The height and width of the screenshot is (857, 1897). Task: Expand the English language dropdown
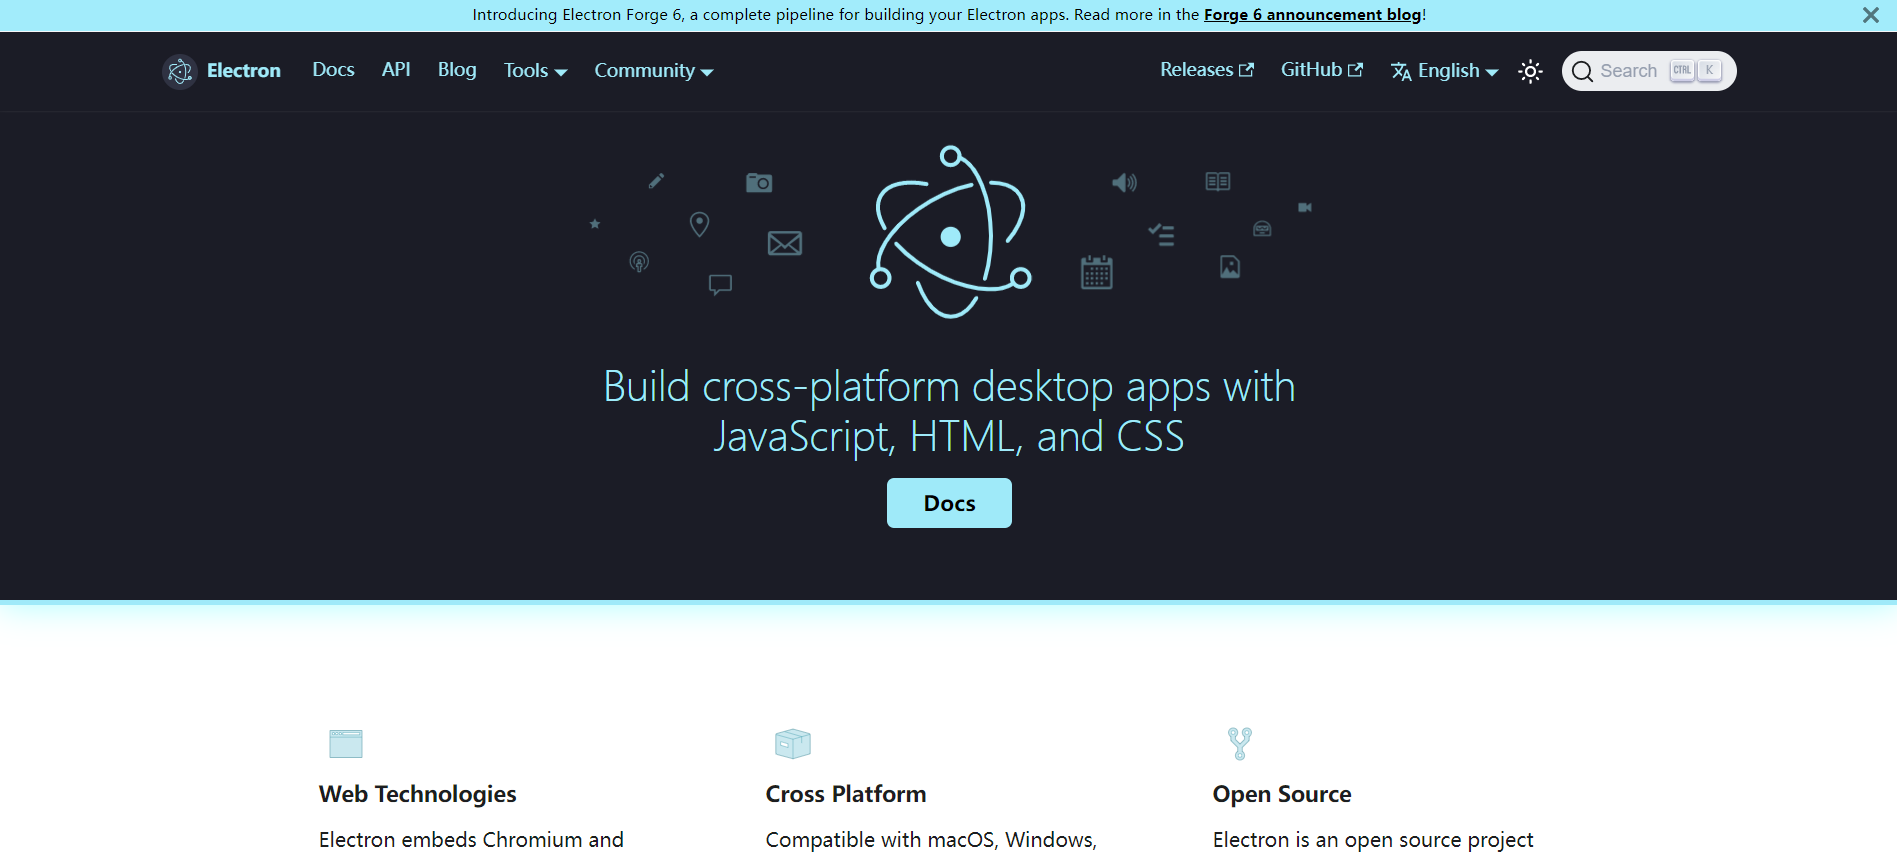(1444, 71)
